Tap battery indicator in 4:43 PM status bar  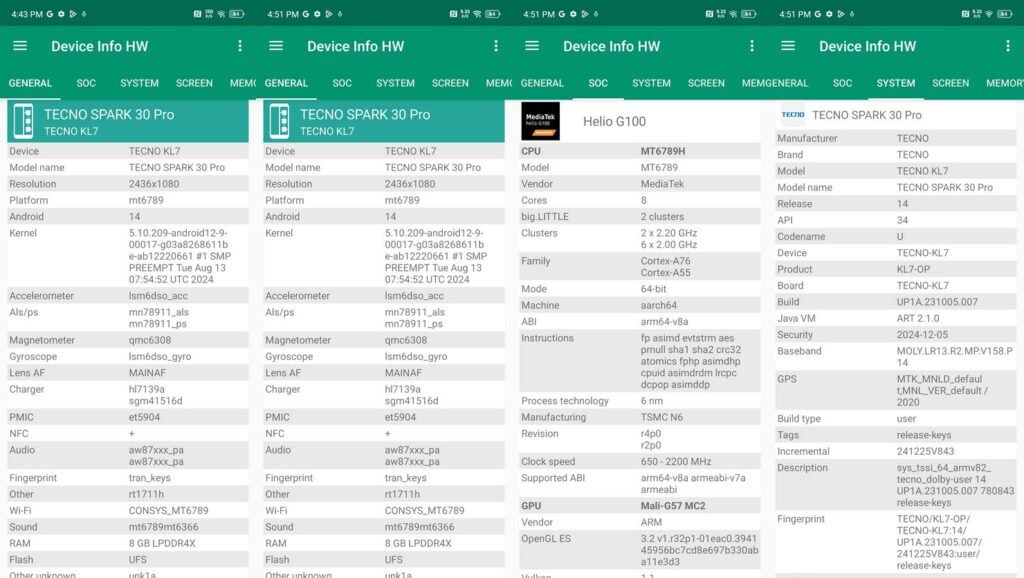coord(236,14)
